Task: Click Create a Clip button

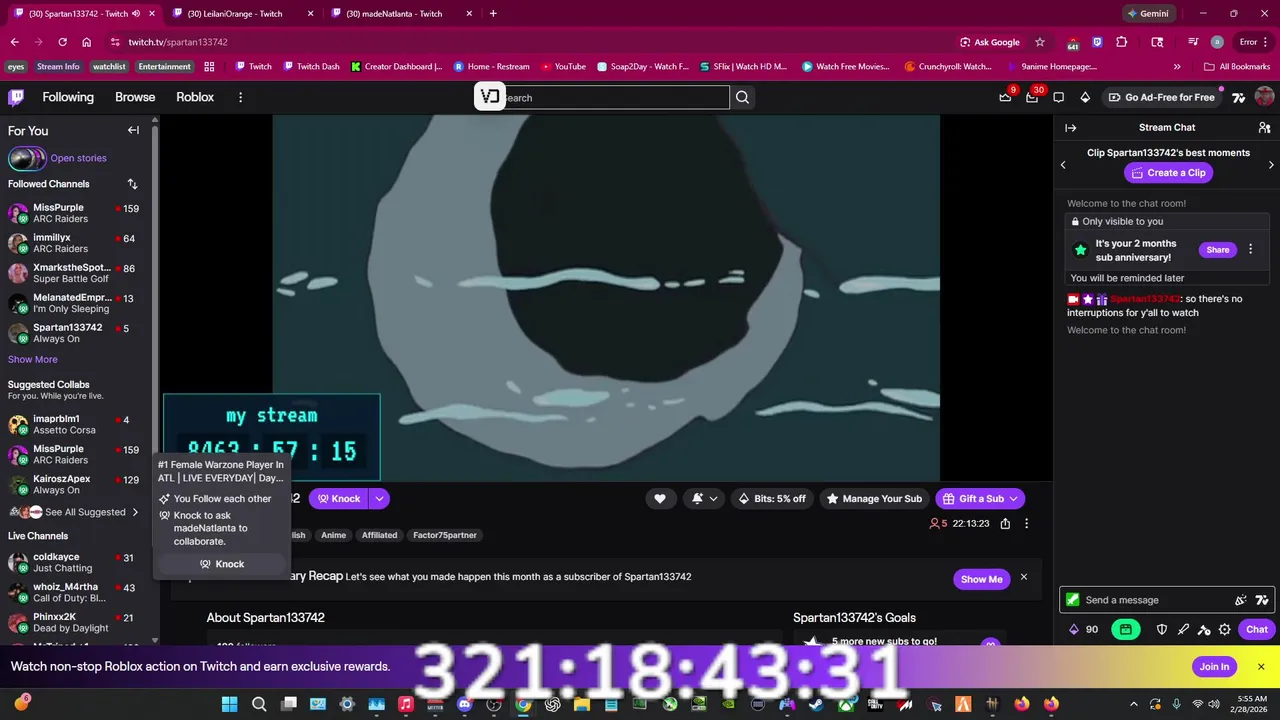Action: (x=1168, y=173)
